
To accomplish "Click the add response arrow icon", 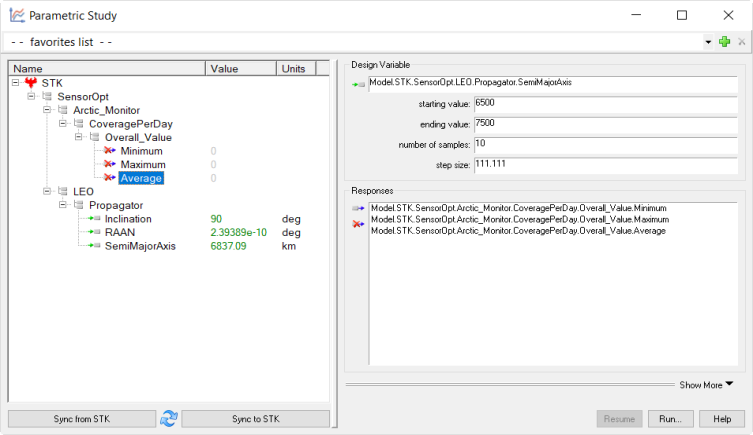I will coord(358,208).
